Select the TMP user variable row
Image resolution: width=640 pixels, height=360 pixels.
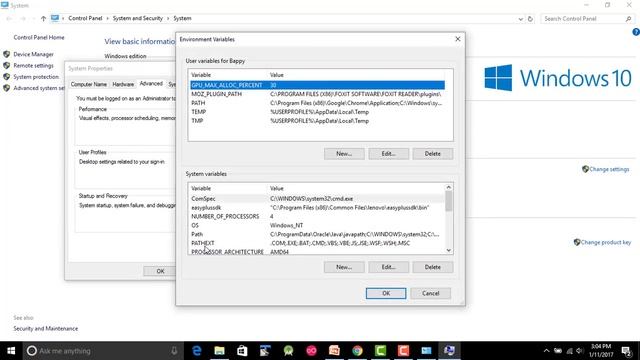pos(318,121)
